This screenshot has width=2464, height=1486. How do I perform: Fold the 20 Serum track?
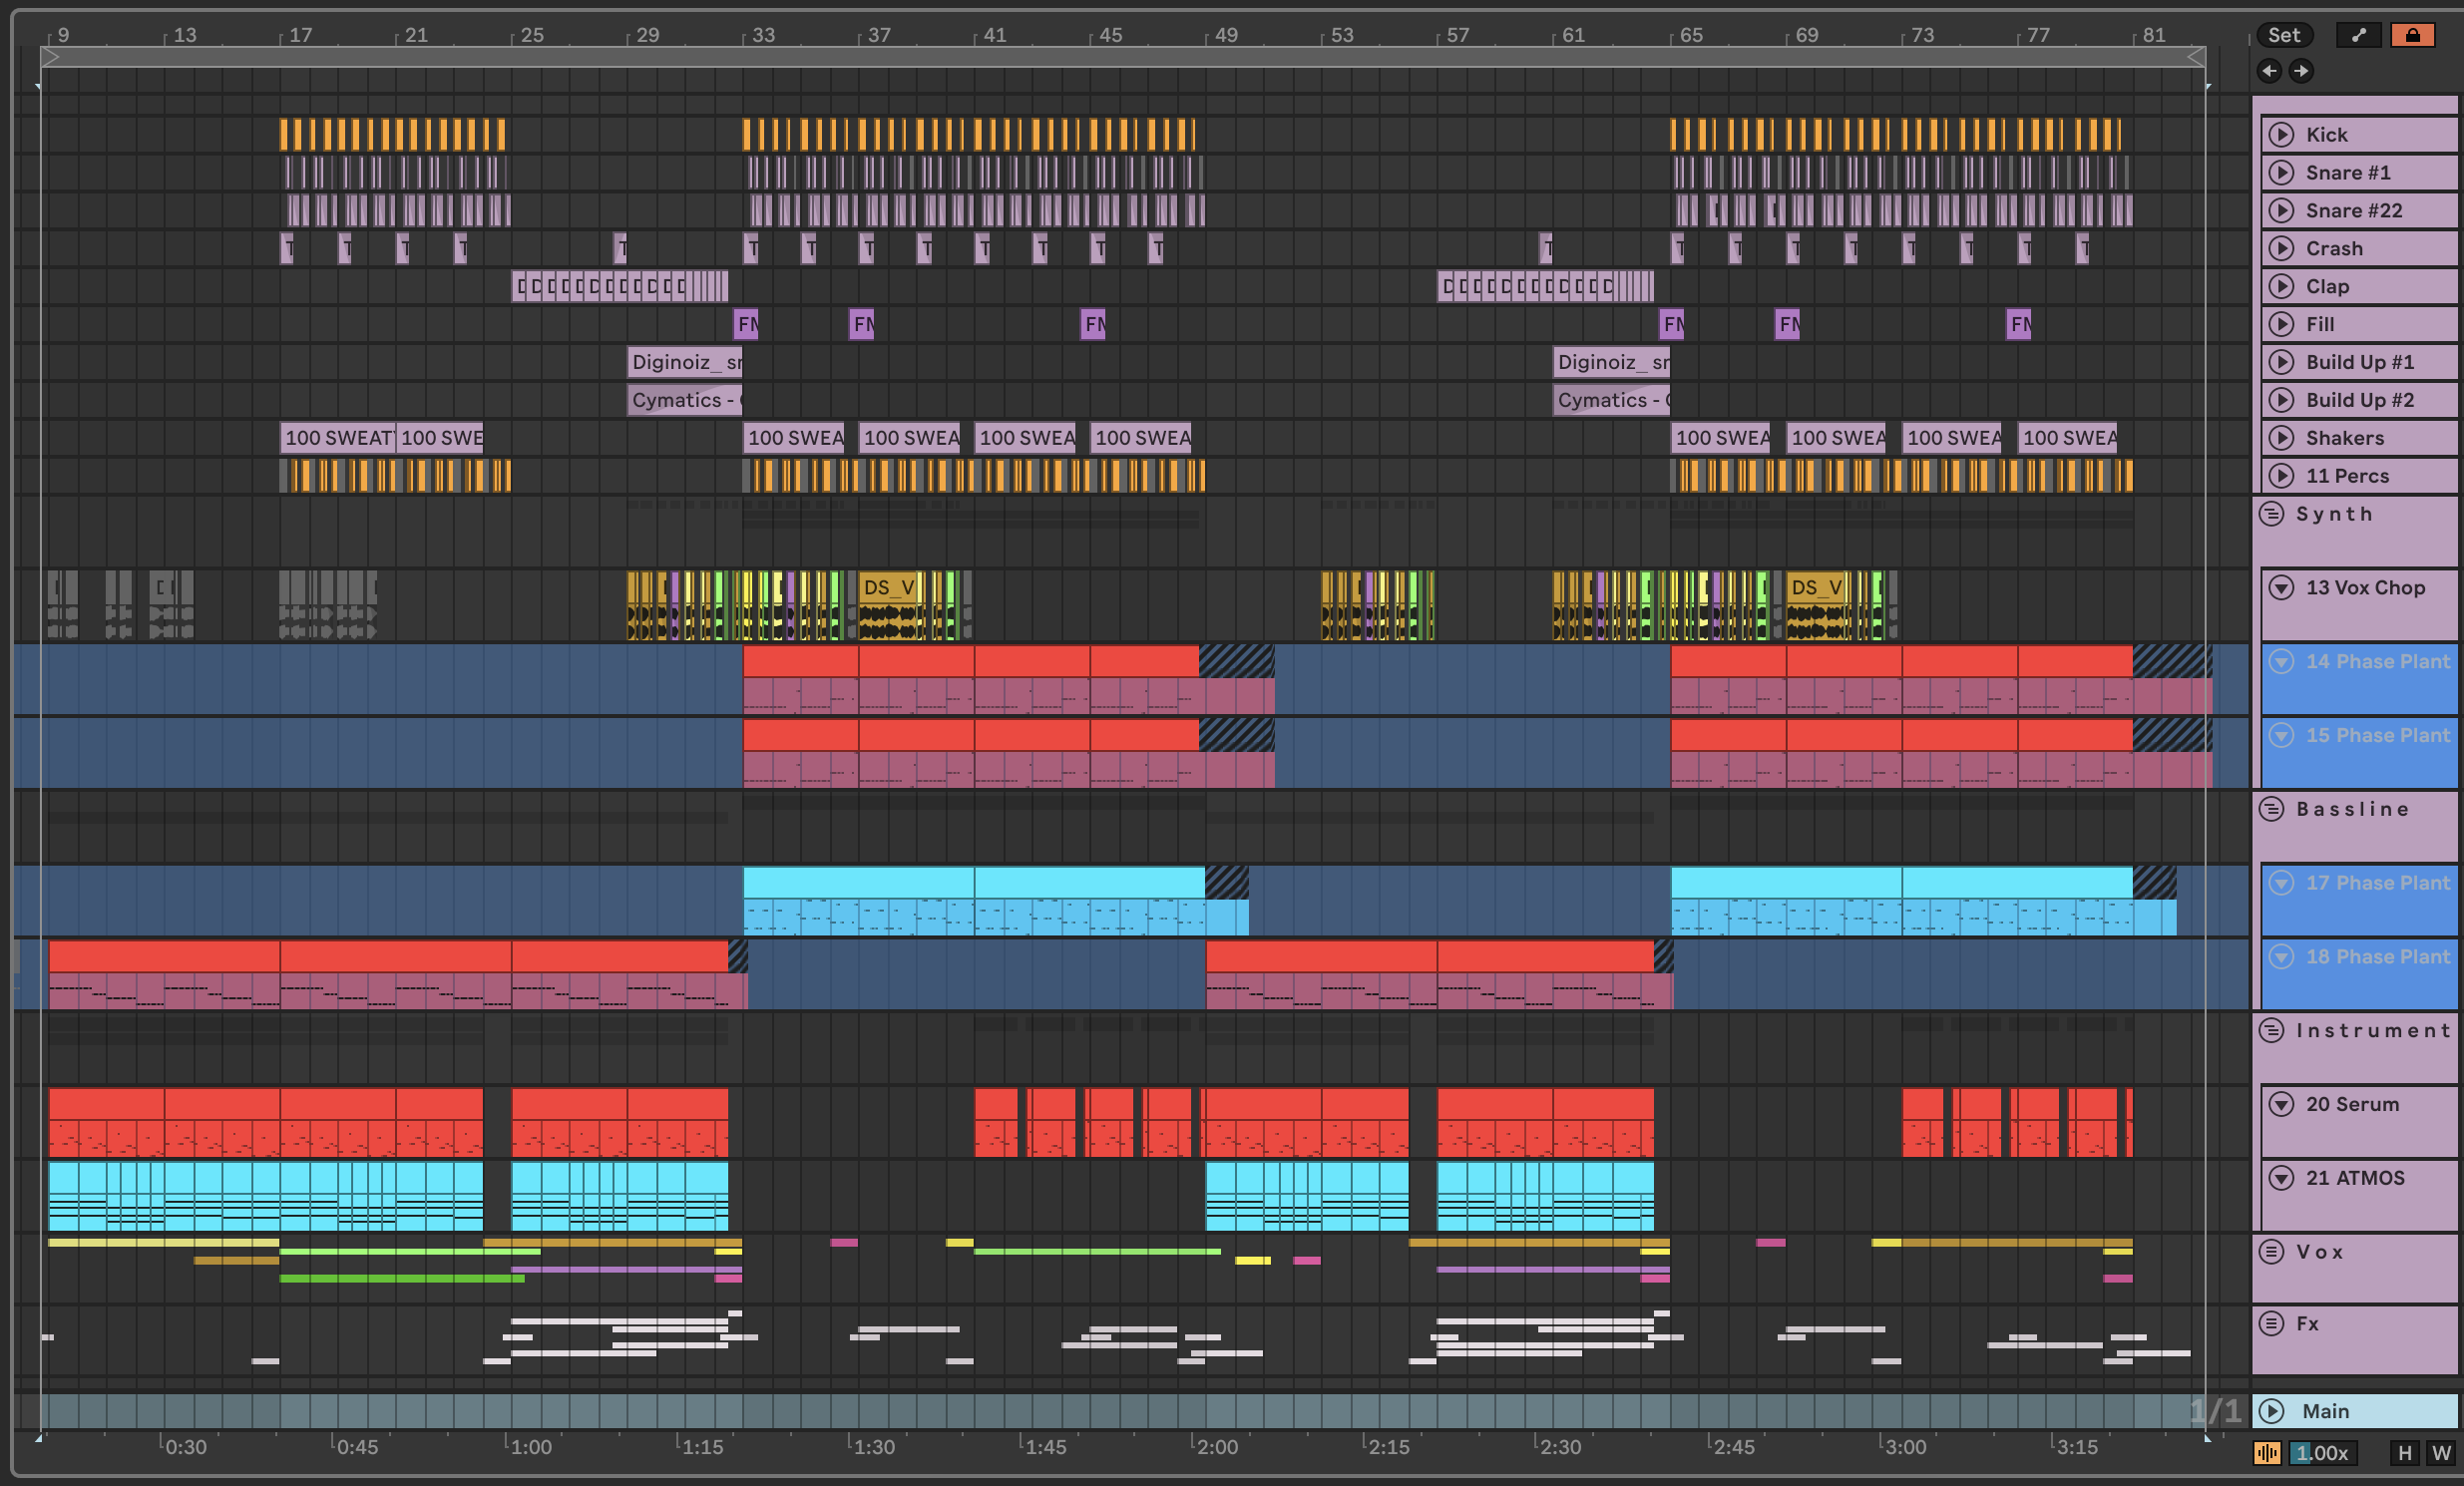click(x=2281, y=1104)
